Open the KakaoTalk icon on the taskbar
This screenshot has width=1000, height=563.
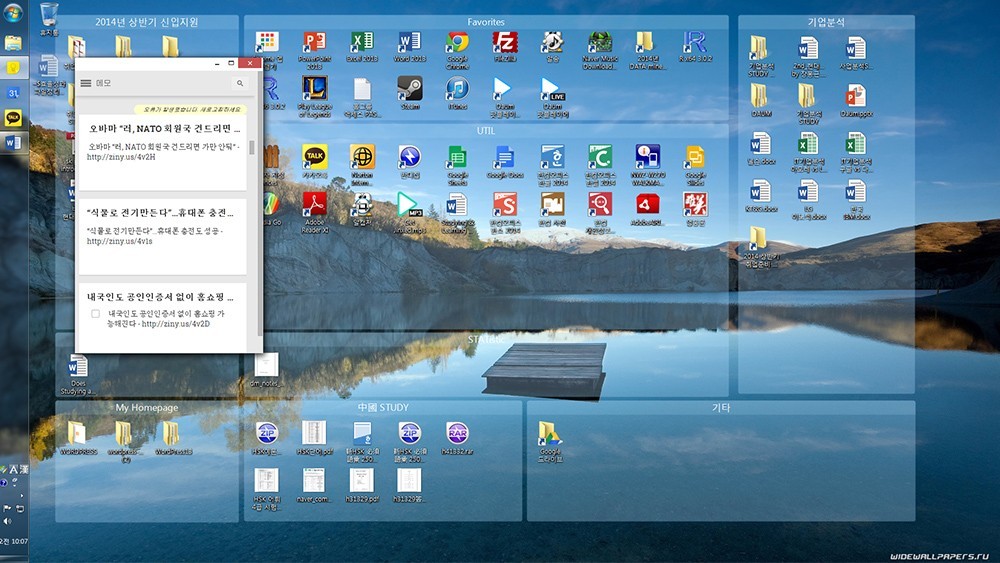[13, 117]
